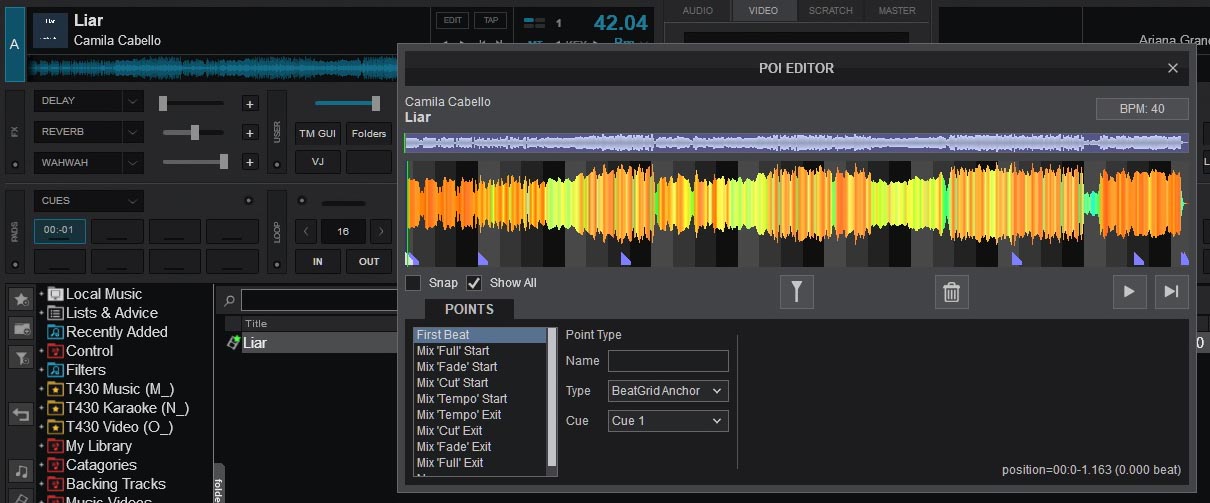Click the Control folder icon
This screenshot has width=1210, height=503.
pos(56,351)
